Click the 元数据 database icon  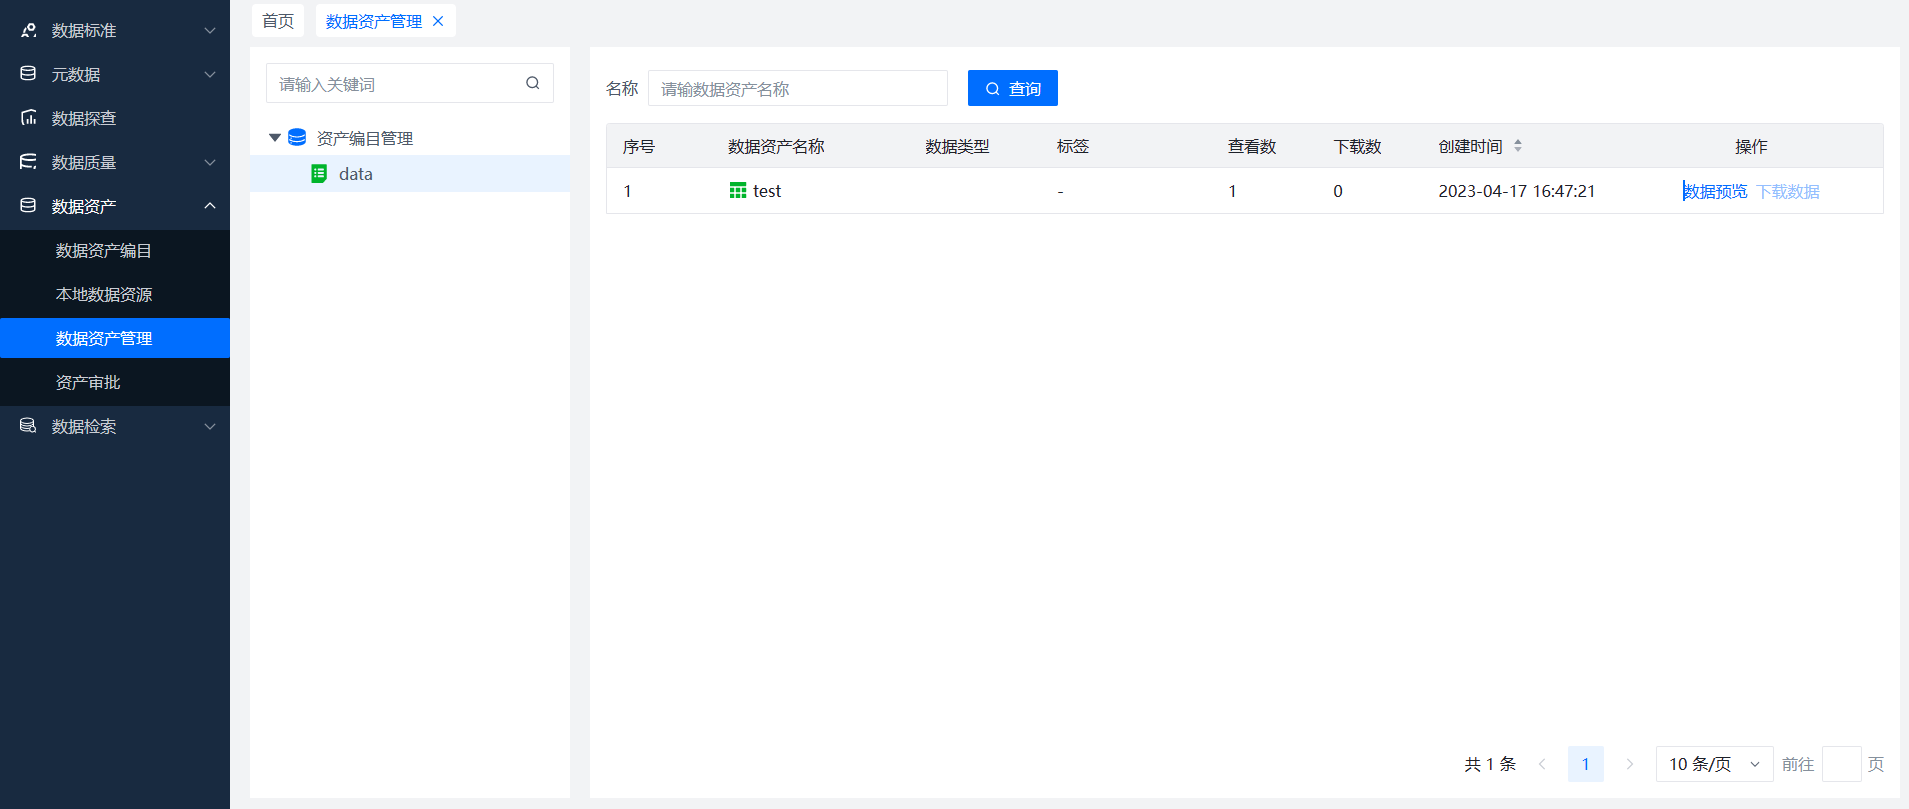tap(28, 74)
